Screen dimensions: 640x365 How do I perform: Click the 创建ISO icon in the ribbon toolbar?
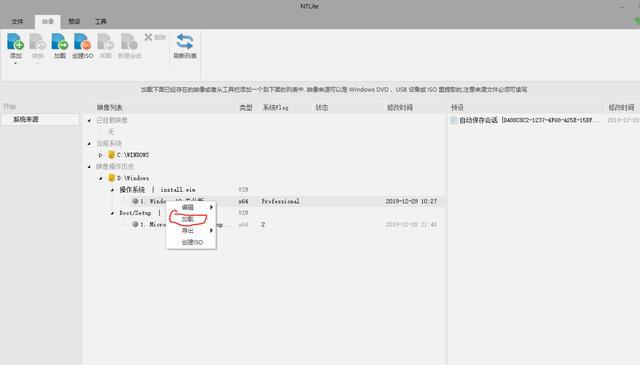(x=82, y=42)
